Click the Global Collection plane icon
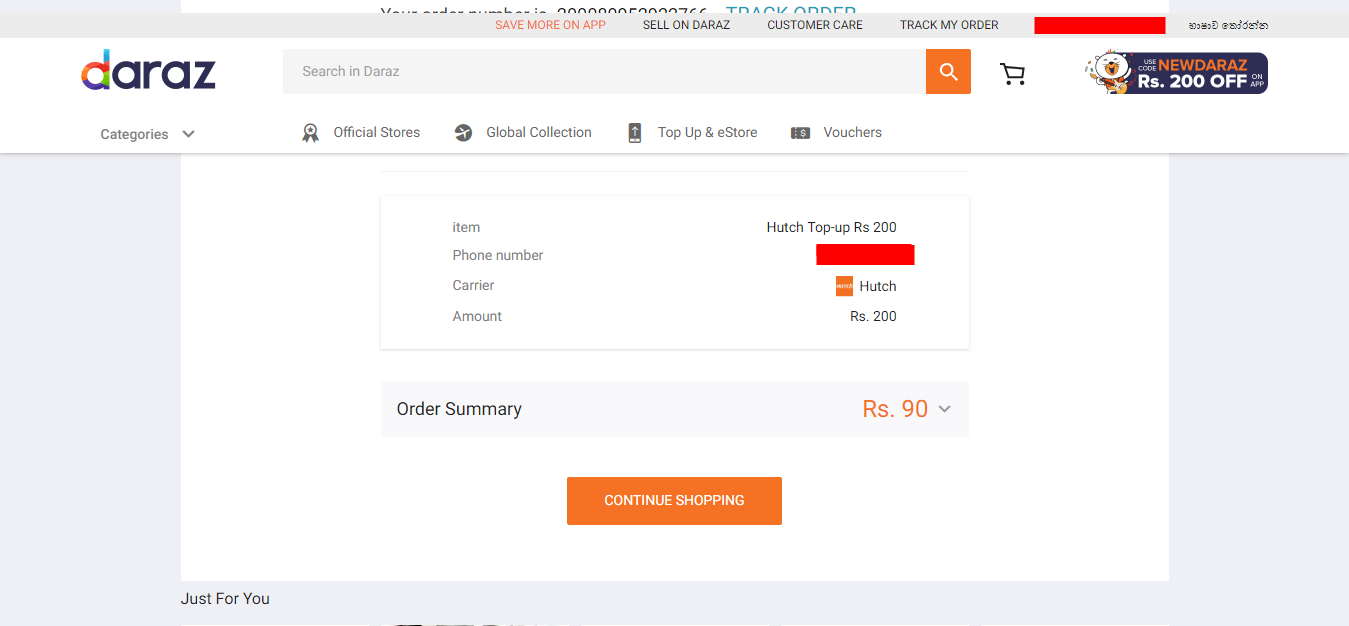The width and height of the screenshot is (1349, 626). [463, 133]
